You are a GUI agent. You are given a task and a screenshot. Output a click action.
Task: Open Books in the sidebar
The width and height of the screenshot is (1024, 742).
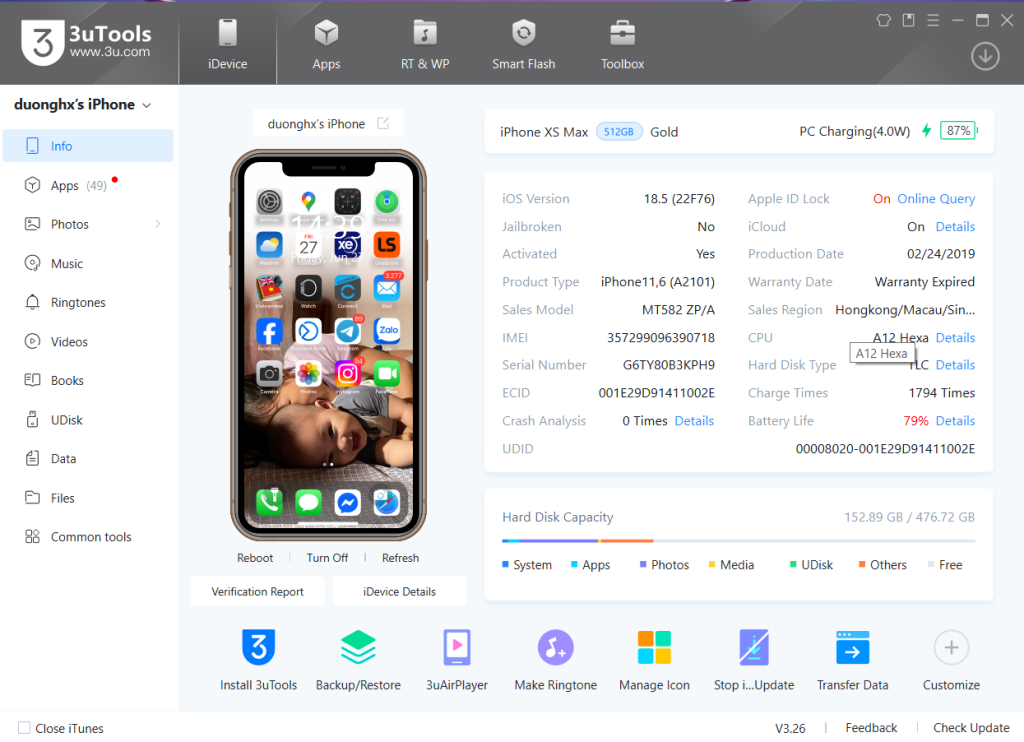coord(88,380)
